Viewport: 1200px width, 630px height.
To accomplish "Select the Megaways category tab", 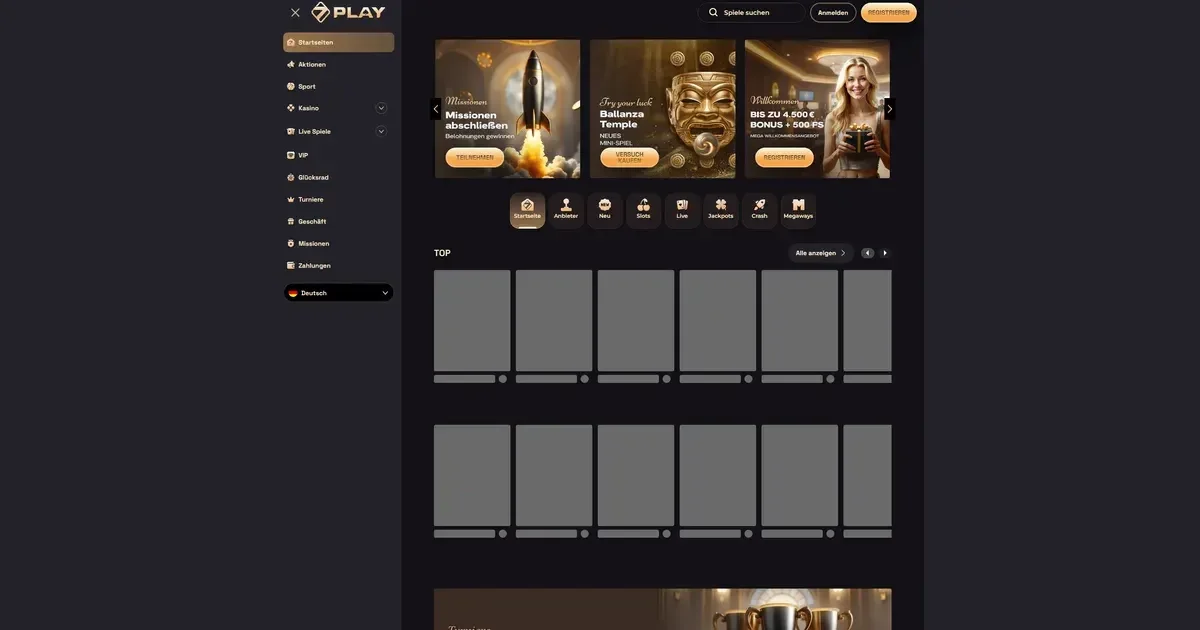I will point(798,210).
